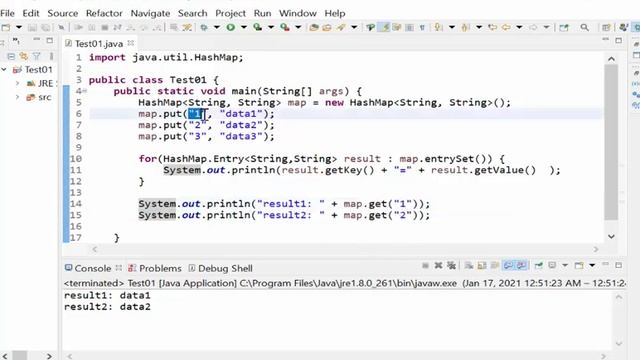
Task: Click the Open Task icon in toolbar
Action: point(327,27)
